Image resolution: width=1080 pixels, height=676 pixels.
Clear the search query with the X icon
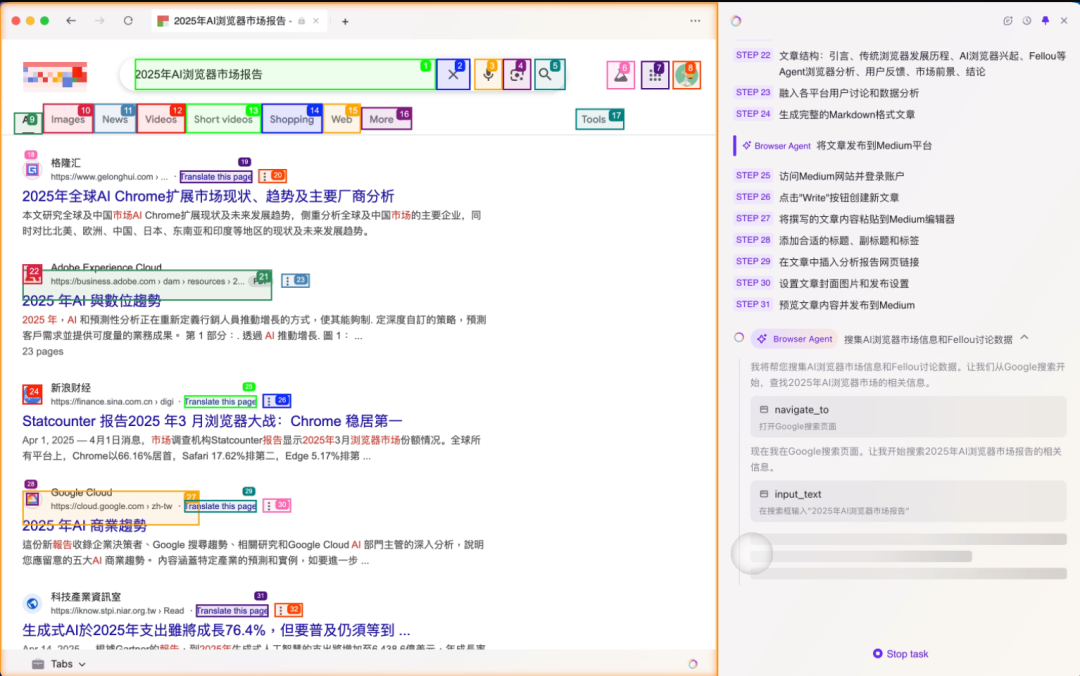click(x=453, y=74)
